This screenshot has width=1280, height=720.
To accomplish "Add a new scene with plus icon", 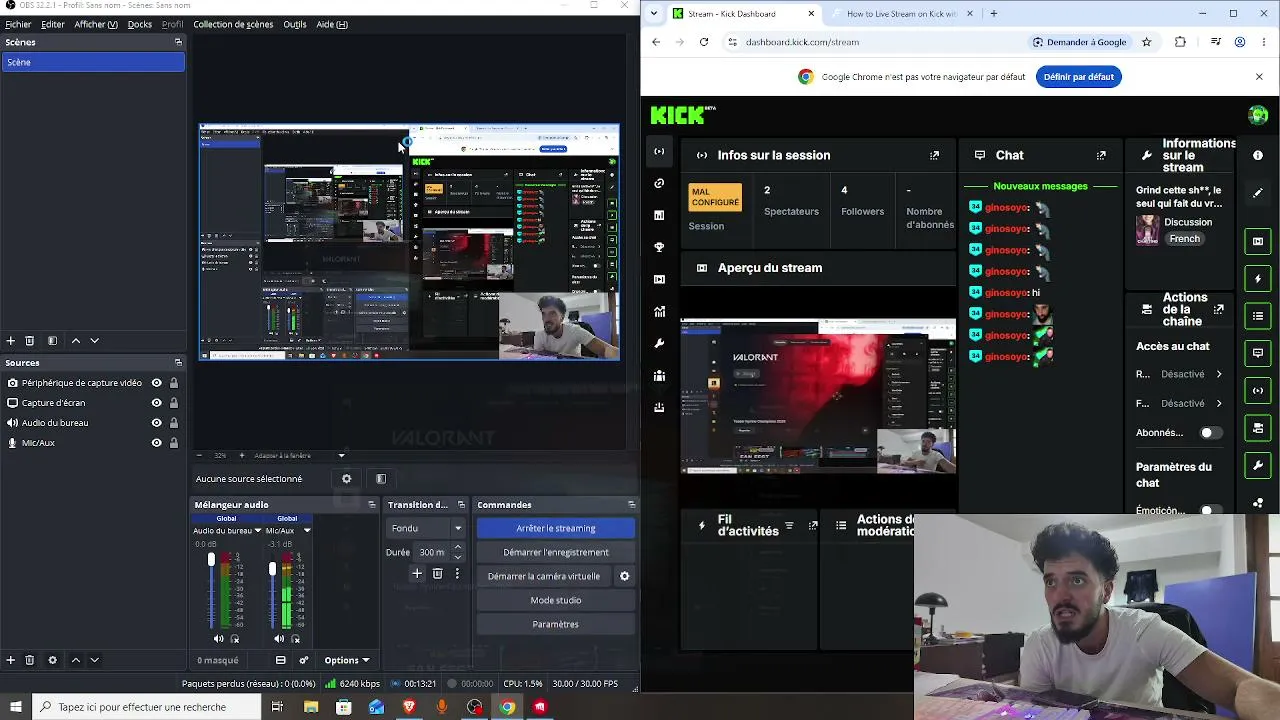I will 11,341.
